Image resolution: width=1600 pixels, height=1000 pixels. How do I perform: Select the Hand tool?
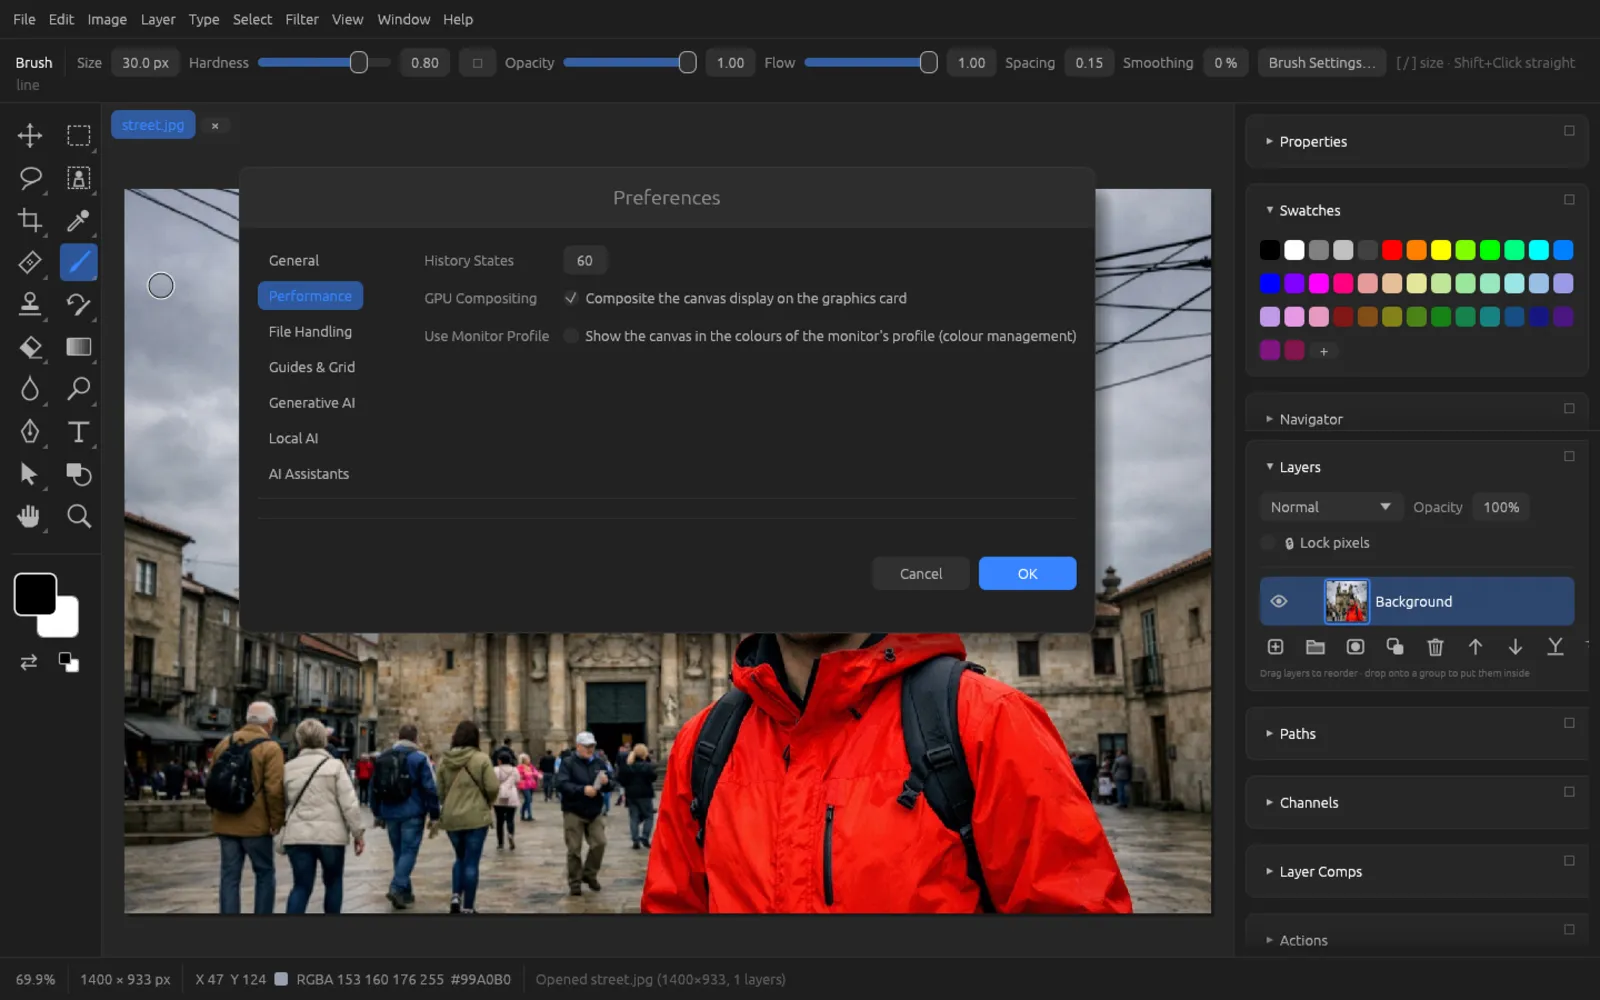click(x=30, y=516)
